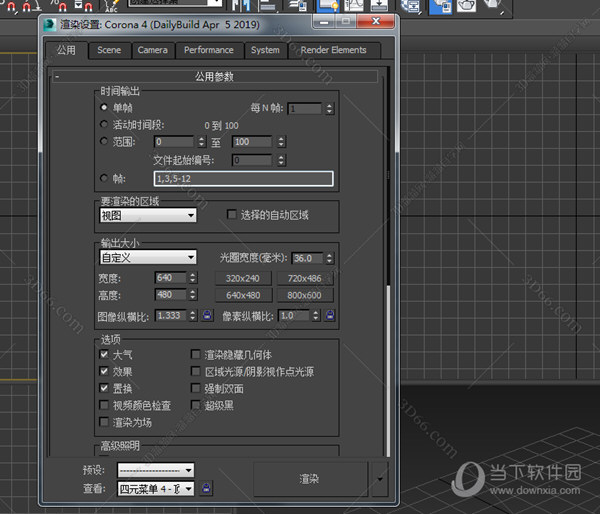Adjust the 宽度 width spinner
Screen dimensions: 600x514
click(x=193, y=278)
